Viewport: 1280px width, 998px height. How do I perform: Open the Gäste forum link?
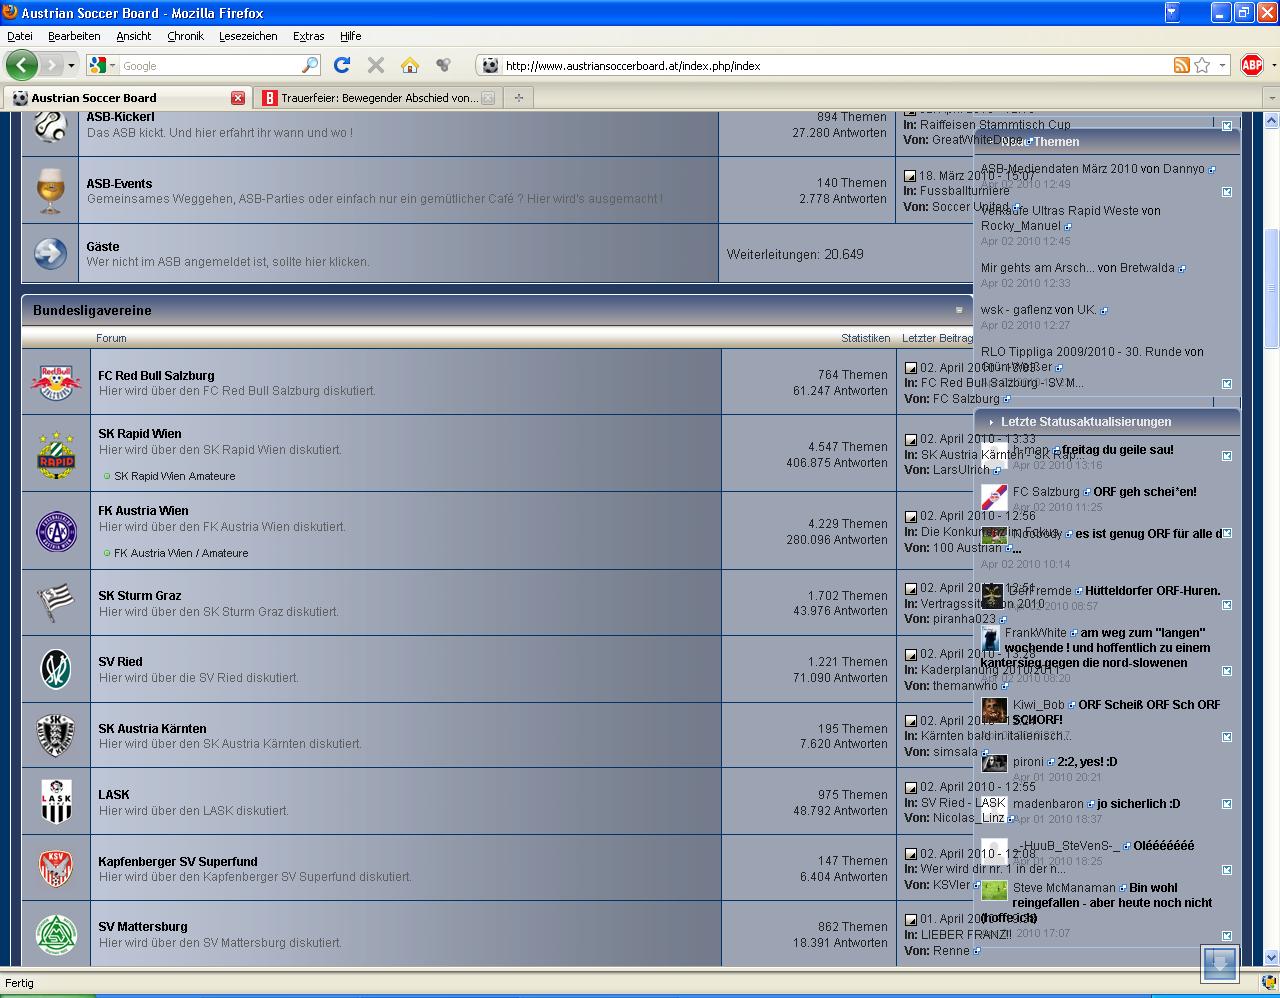[103, 247]
